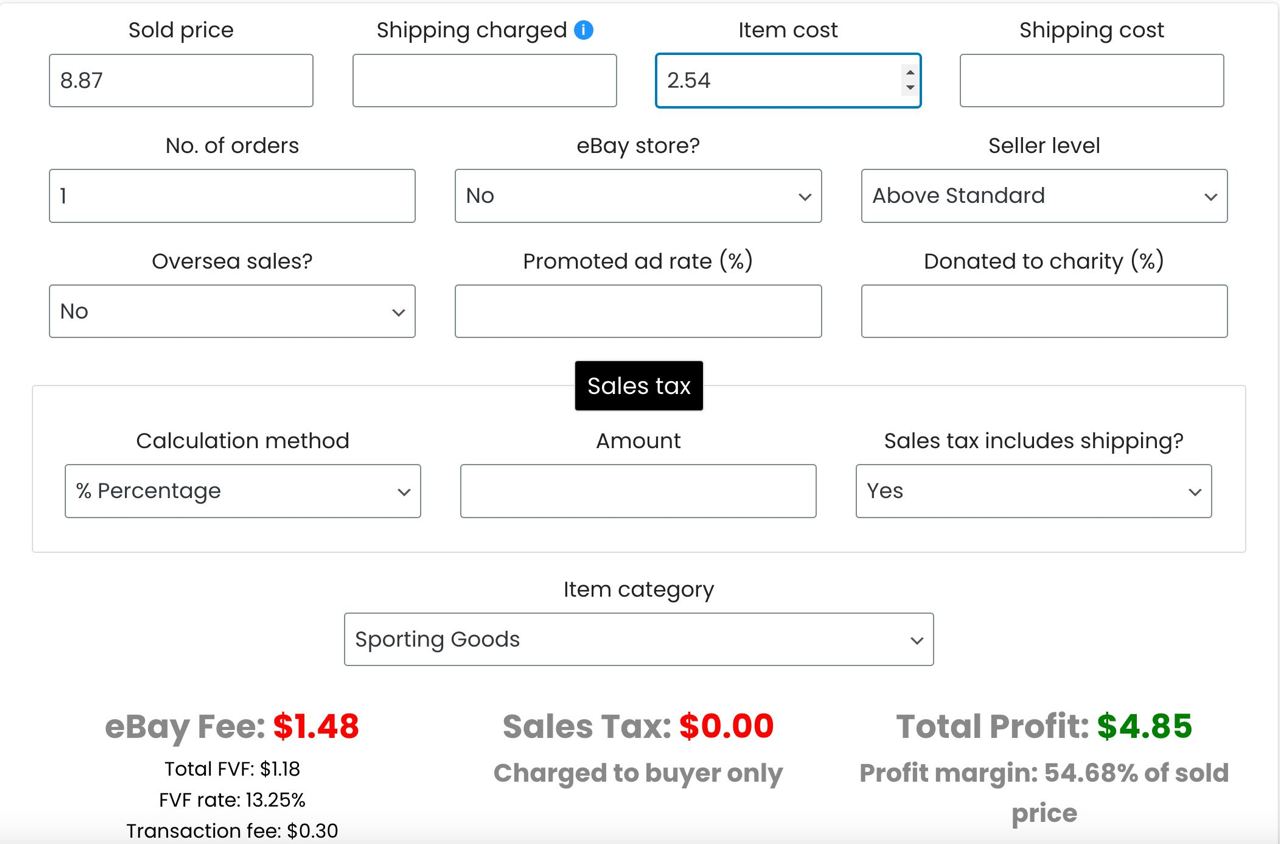1280x844 pixels.
Task: Increase Item cost with up stepper arrow
Action: tap(909, 73)
